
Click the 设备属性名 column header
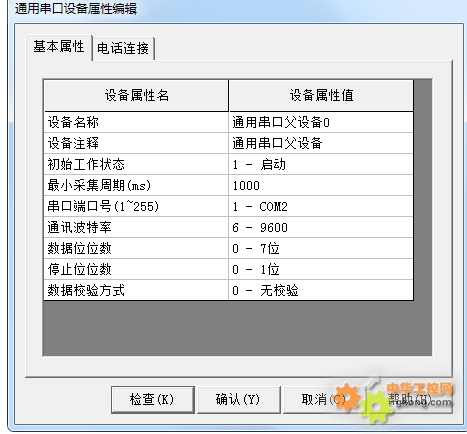coord(136,96)
